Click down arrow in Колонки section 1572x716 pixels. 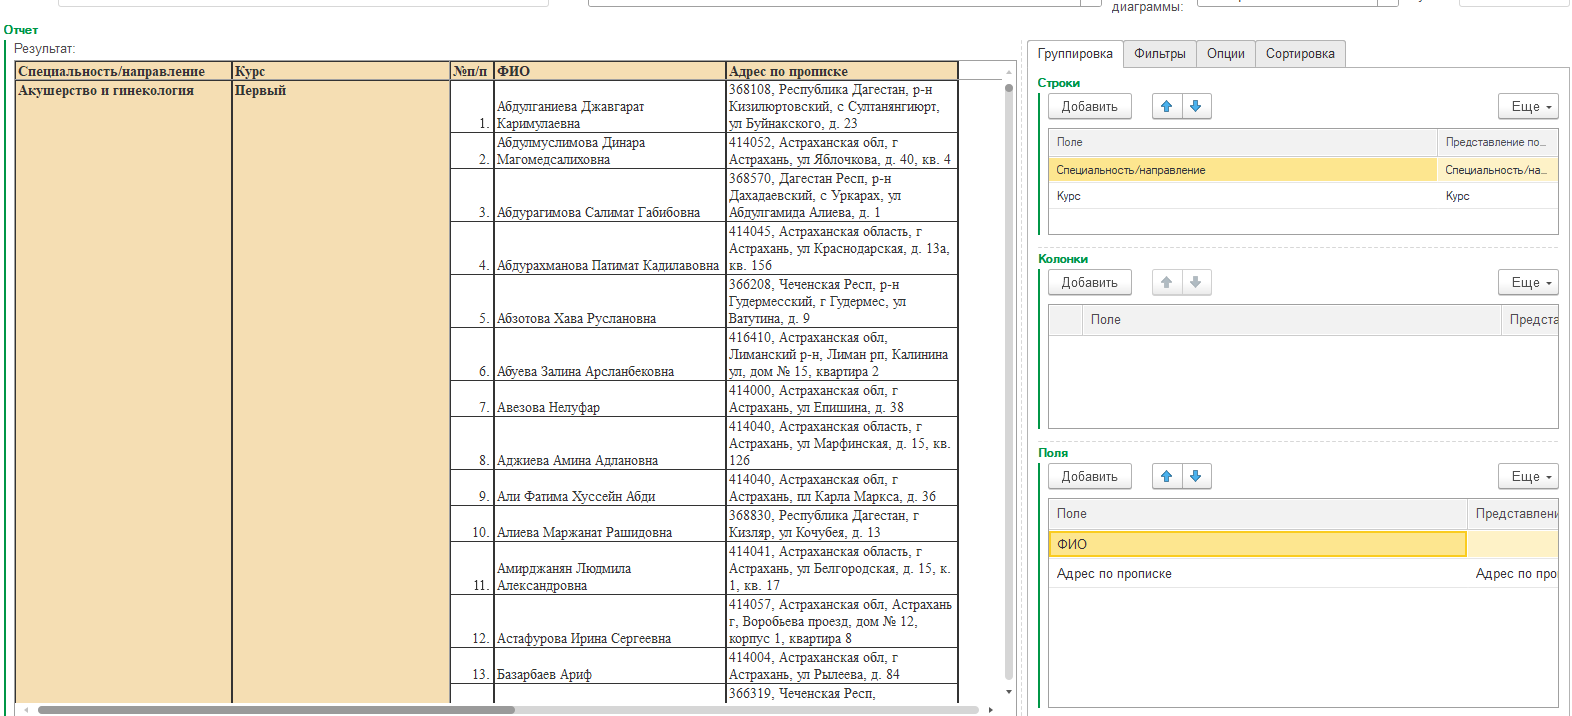1195,282
